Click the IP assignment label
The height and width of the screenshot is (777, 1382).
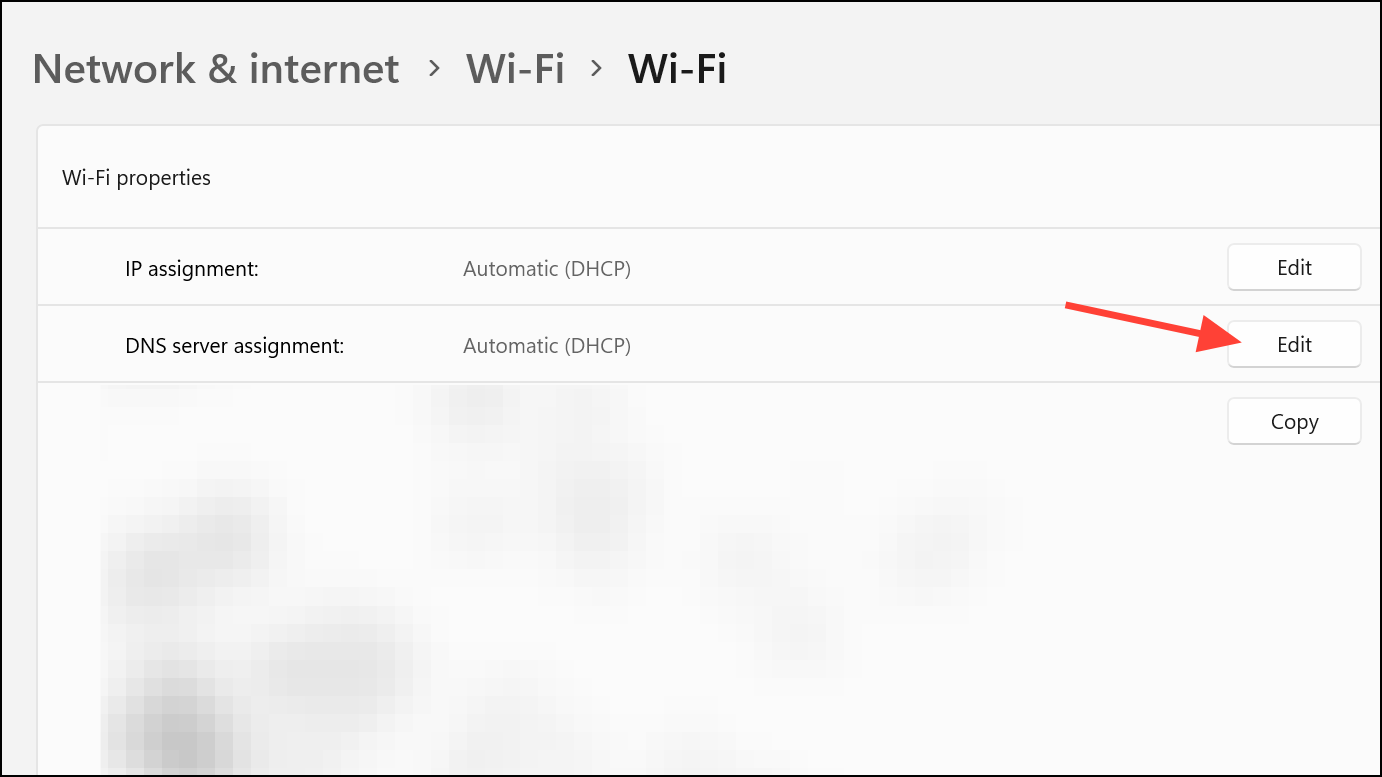tap(192, 269)
